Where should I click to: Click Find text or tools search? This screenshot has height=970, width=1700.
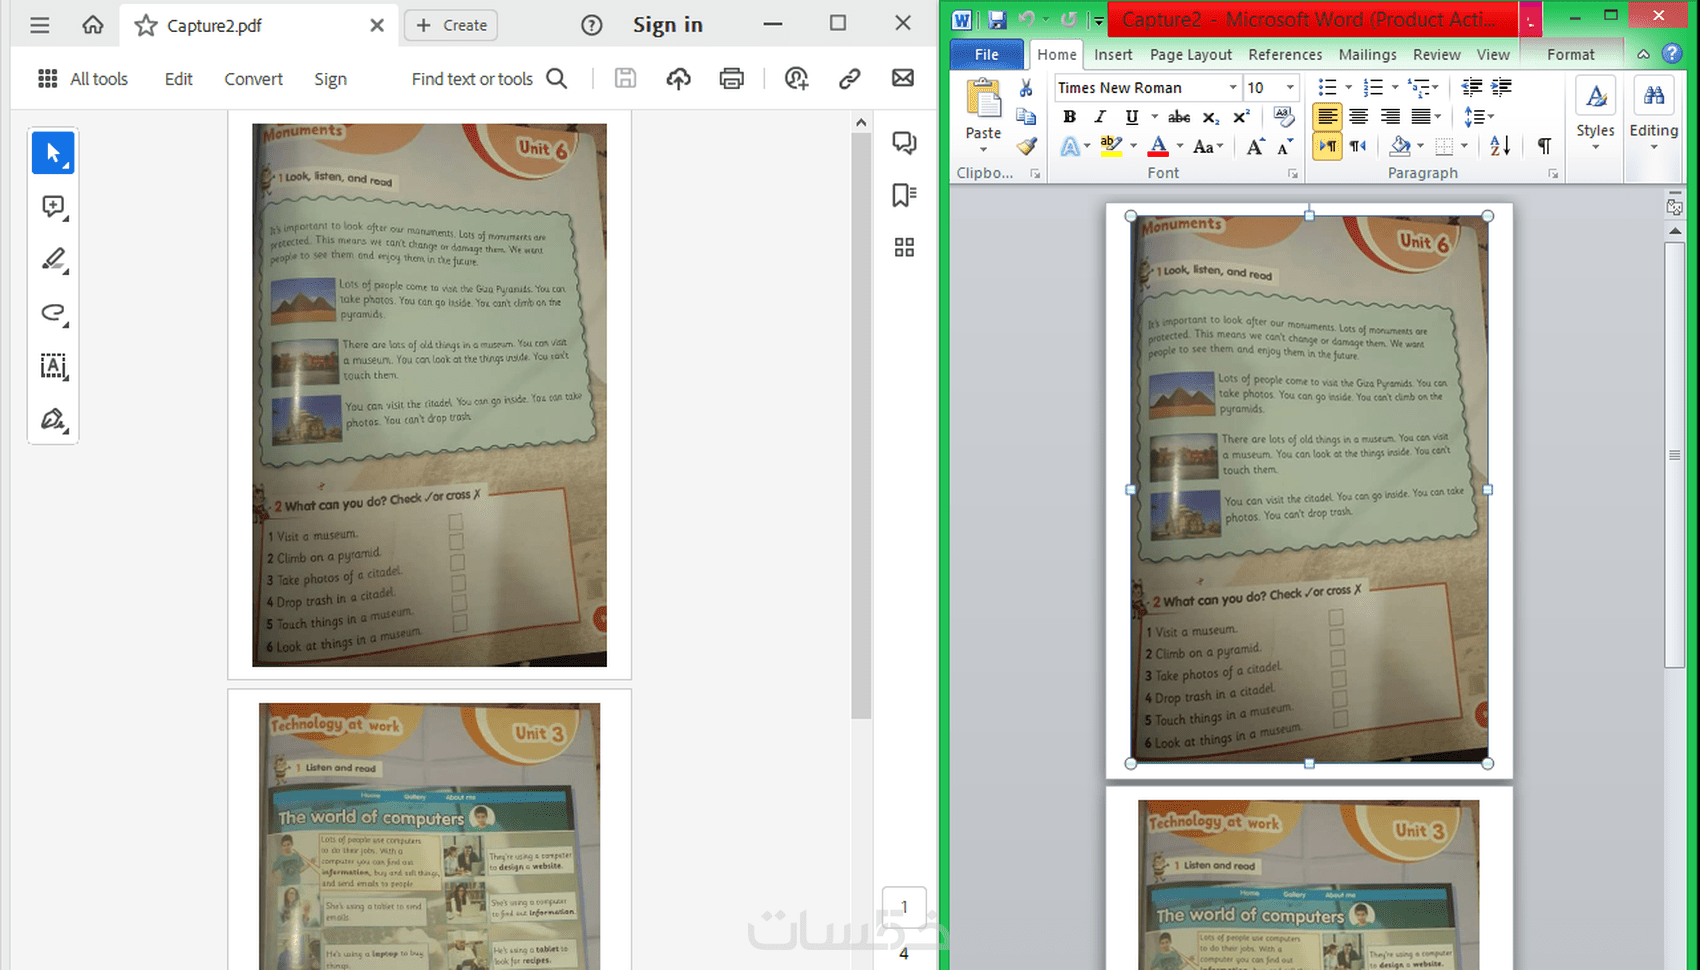489,79
